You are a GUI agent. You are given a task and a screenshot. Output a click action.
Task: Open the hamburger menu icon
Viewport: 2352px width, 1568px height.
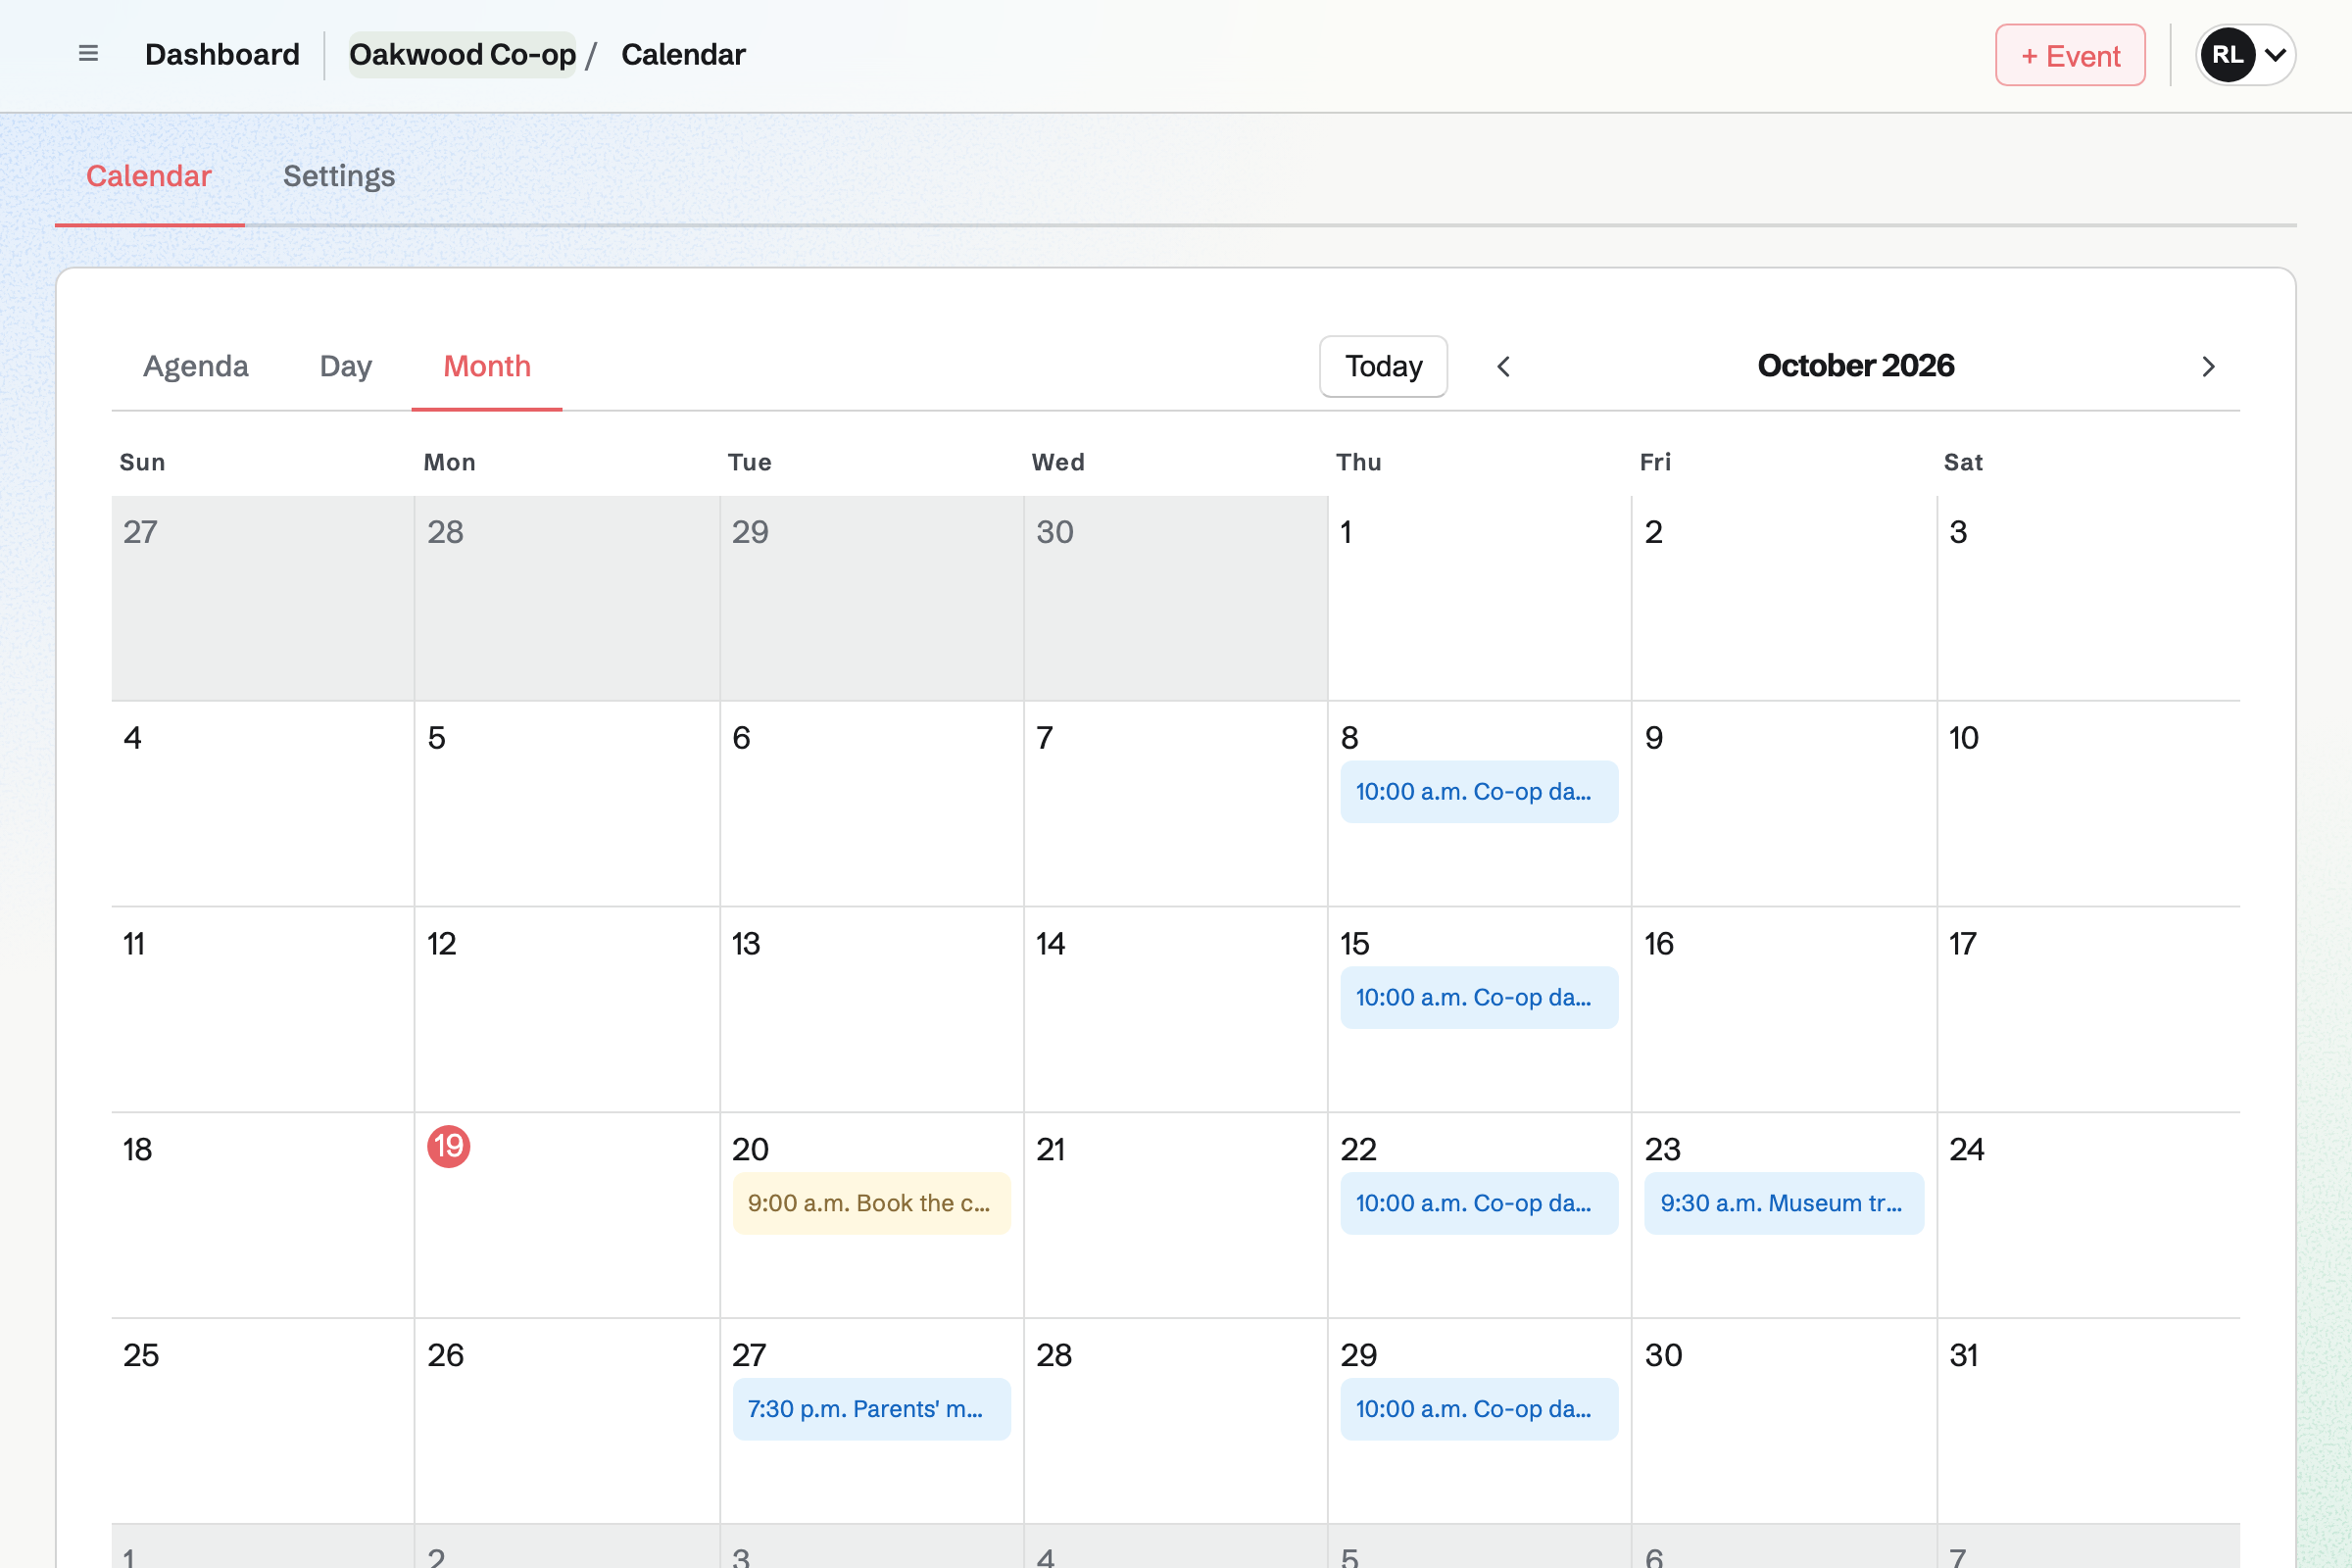(88, 54)
